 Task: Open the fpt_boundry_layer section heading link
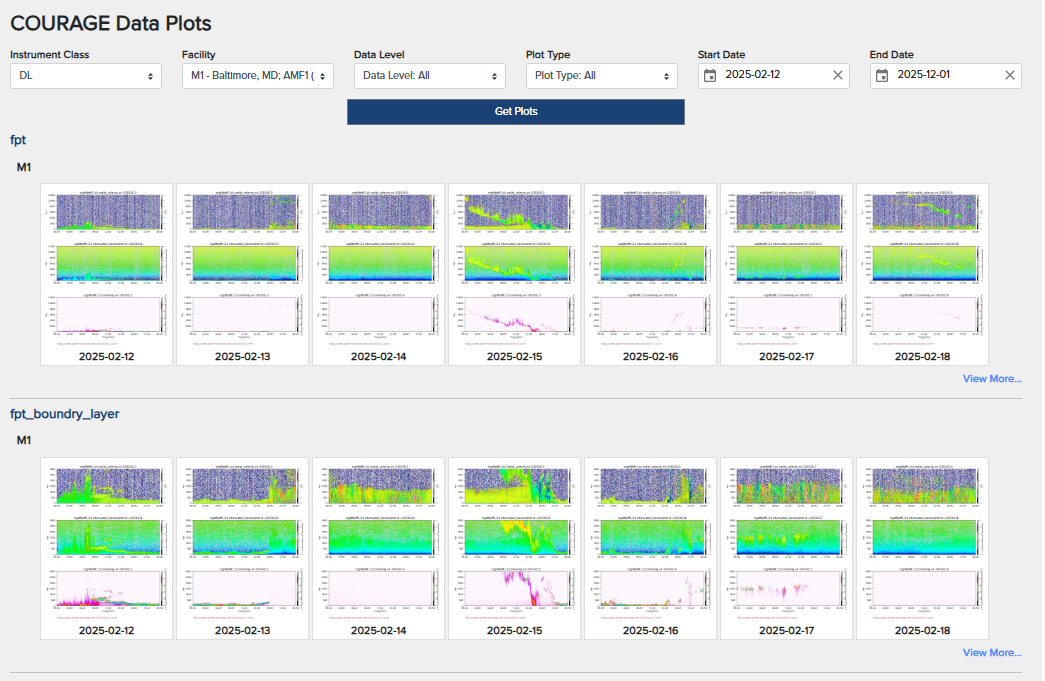(65, 414)
